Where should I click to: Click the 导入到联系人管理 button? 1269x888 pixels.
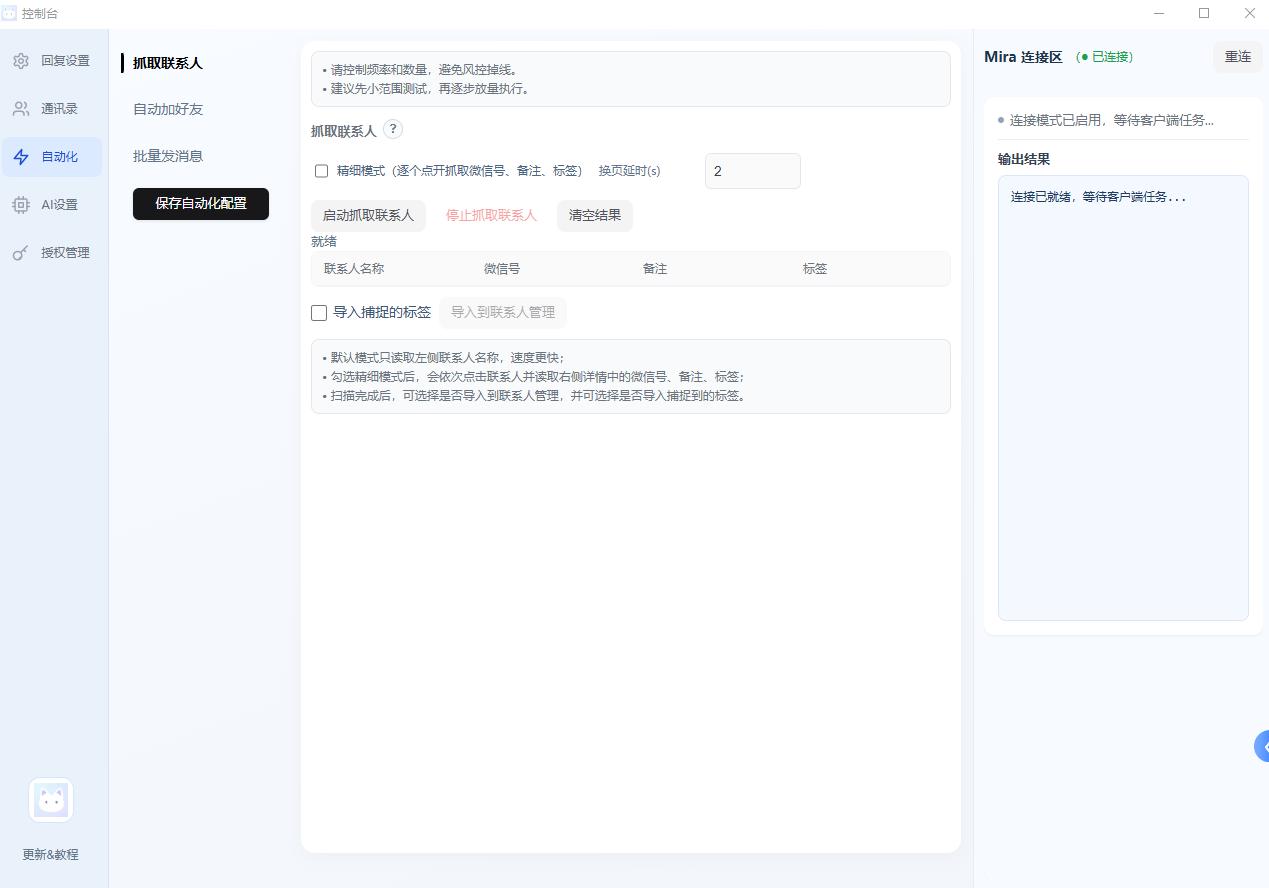tap(503, 313)
